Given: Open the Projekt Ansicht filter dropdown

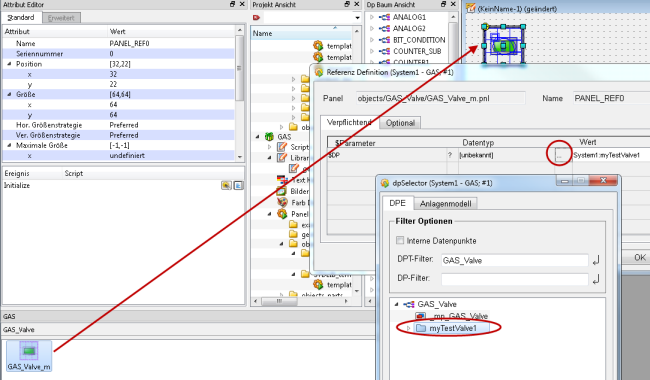Looking at the screenshot, I should coord(357,18).
